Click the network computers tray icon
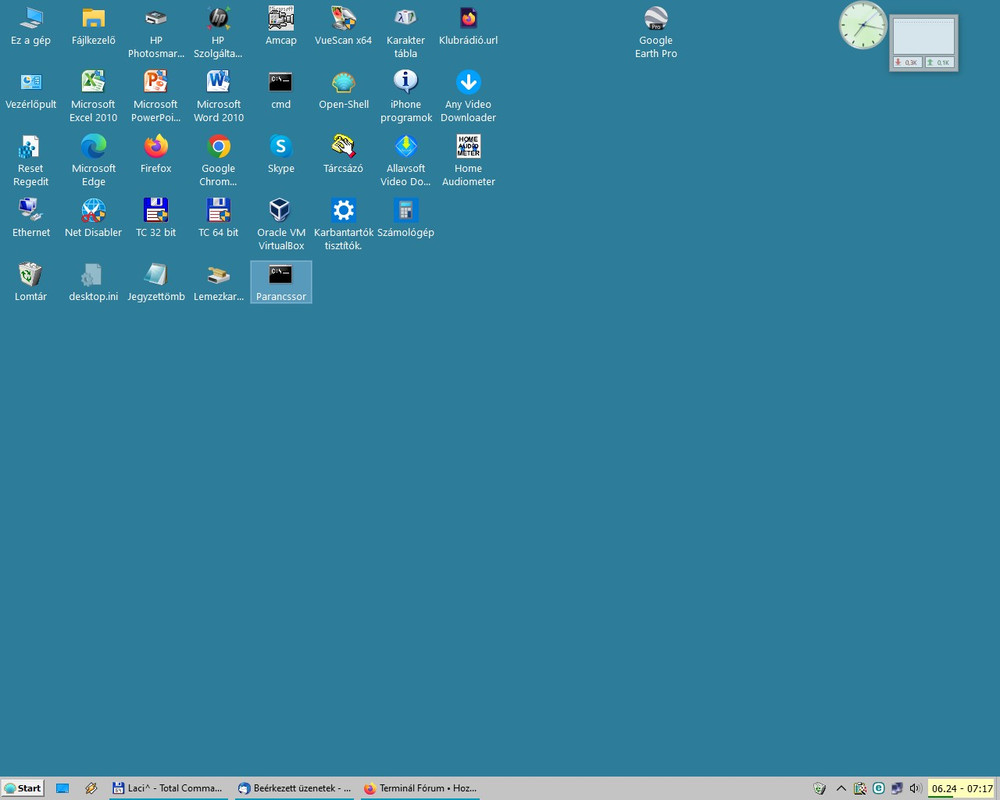 tap(897, 789)
